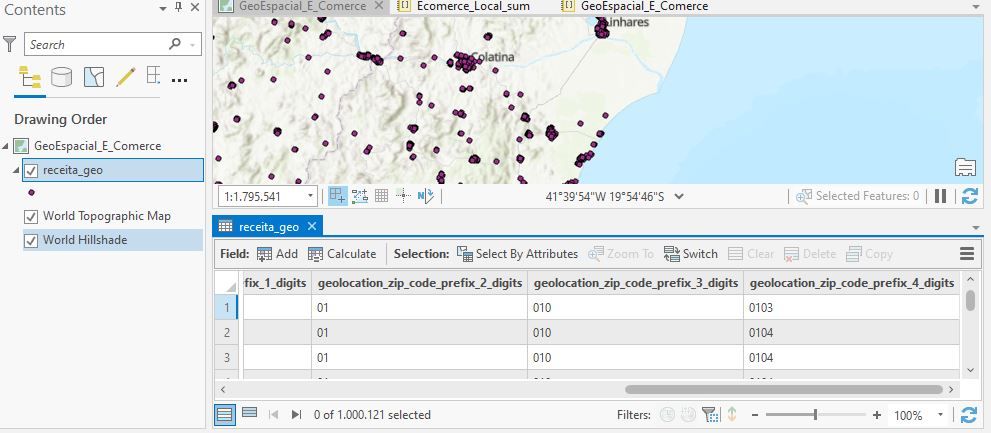Toggle World Hillshade layer checkbox
Image resolution: width=991 pixels, height=433 pixels.
pos(31,241)
